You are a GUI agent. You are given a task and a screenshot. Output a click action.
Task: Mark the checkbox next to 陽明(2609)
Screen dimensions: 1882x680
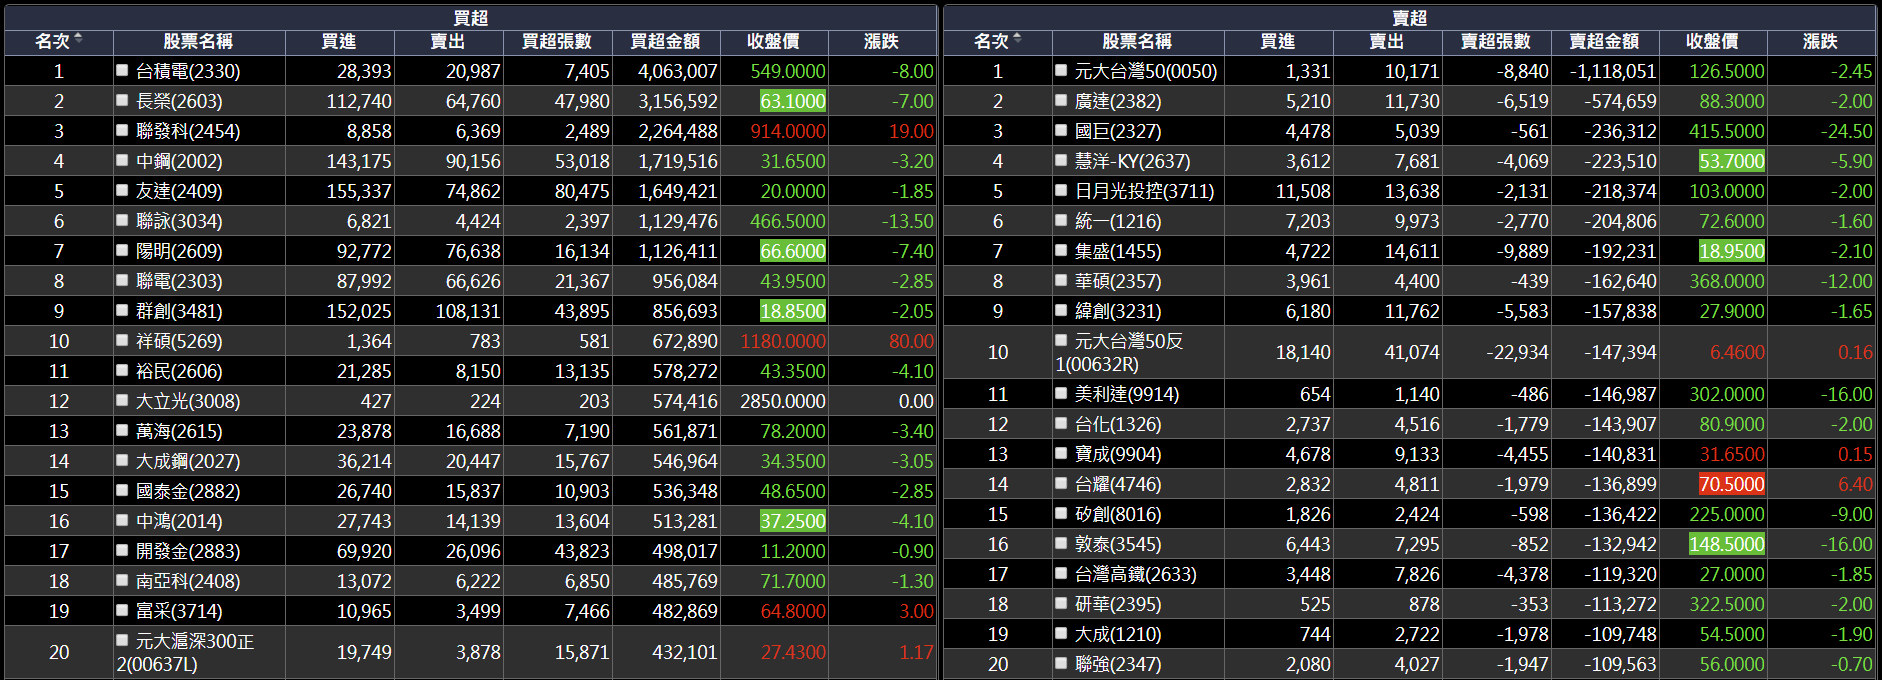tap(122, 250)
